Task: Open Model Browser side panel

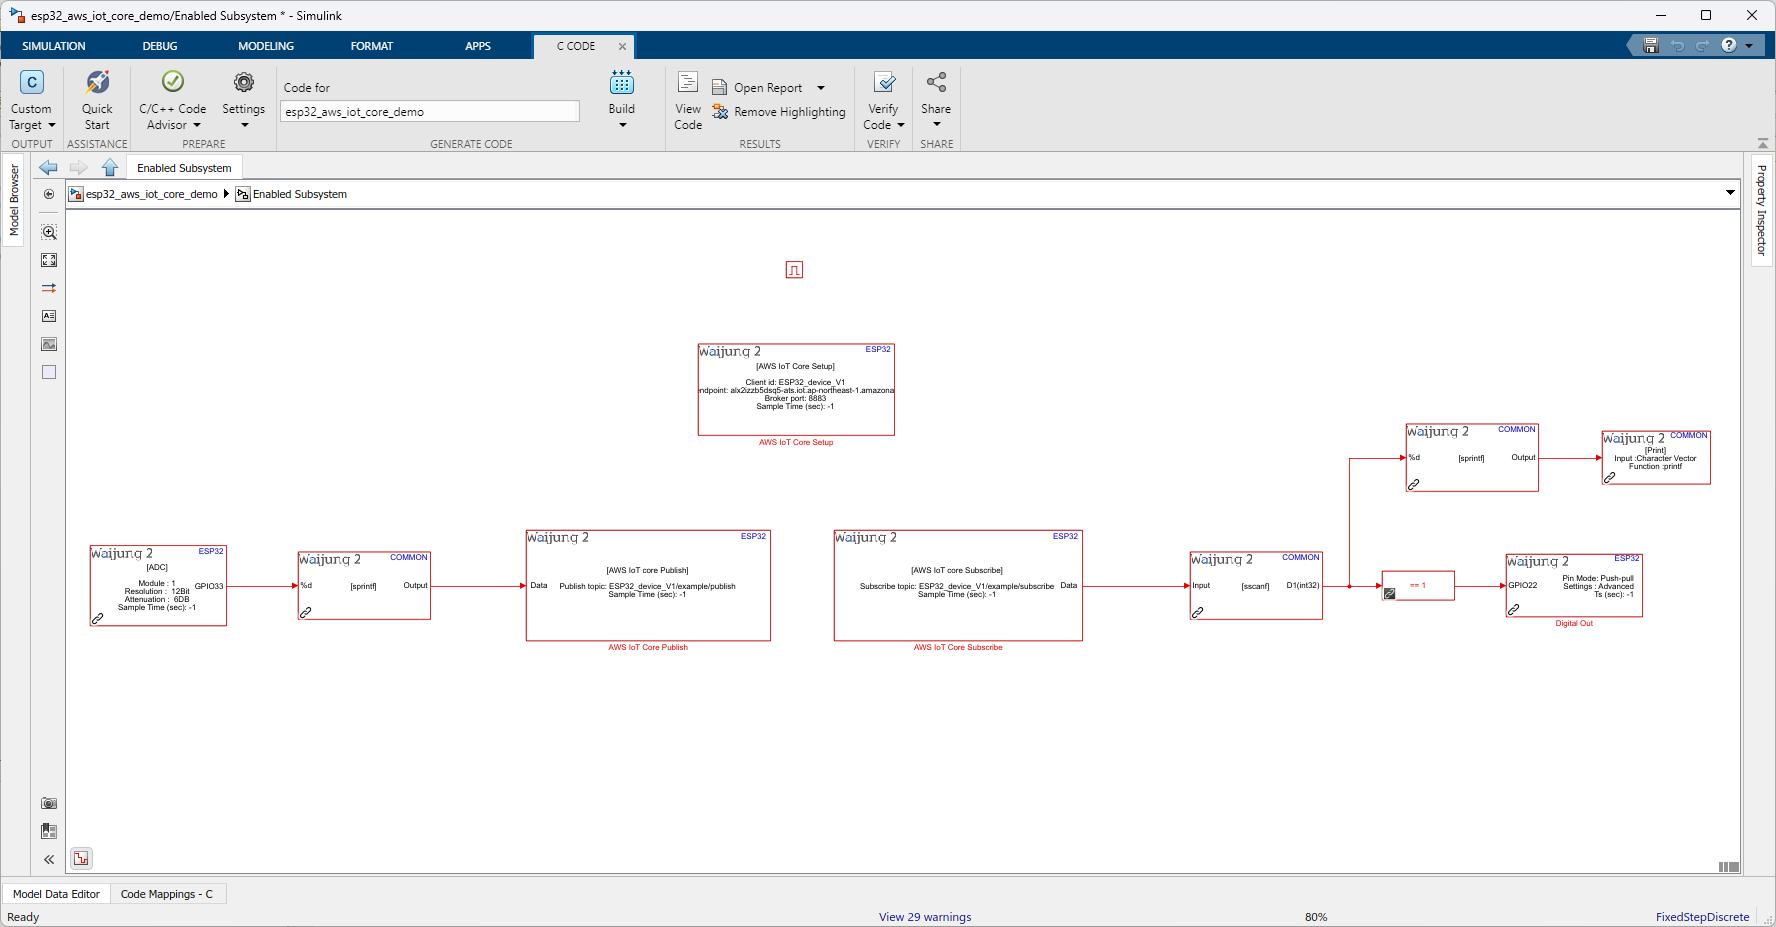Action: (14, 201)
